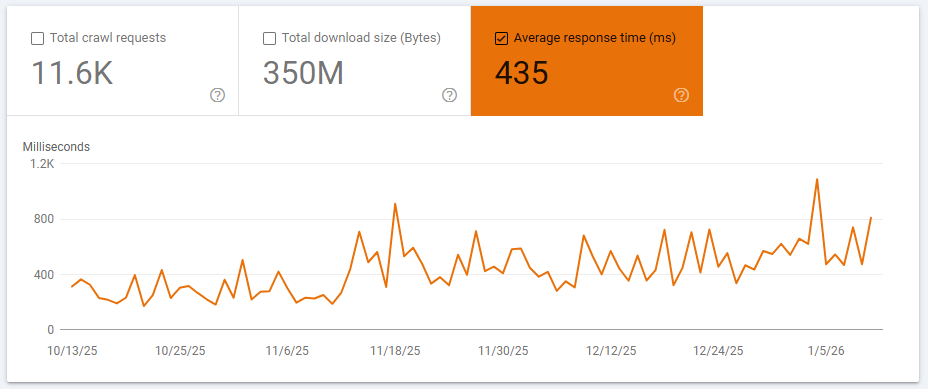Select the Total crawl requests 11.6K card
Image resolution: width=928 pixels, height=389 pixels.
click(123, 60)
